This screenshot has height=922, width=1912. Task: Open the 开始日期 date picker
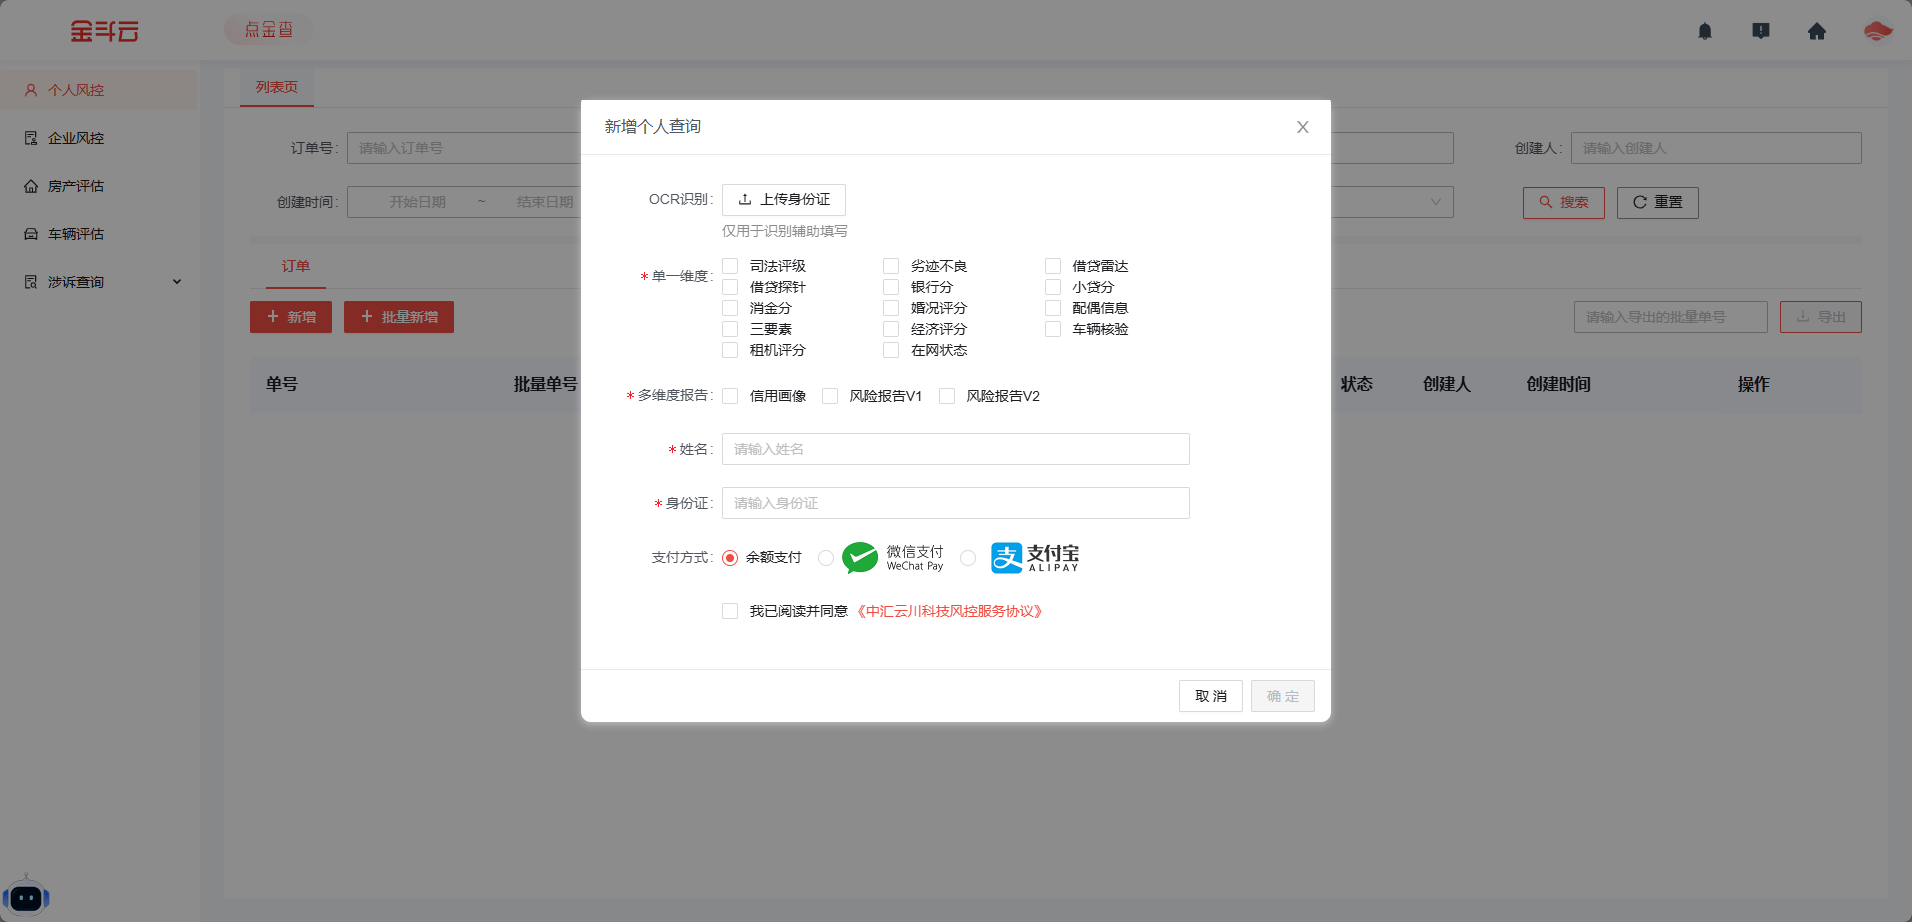coord(418,202)
